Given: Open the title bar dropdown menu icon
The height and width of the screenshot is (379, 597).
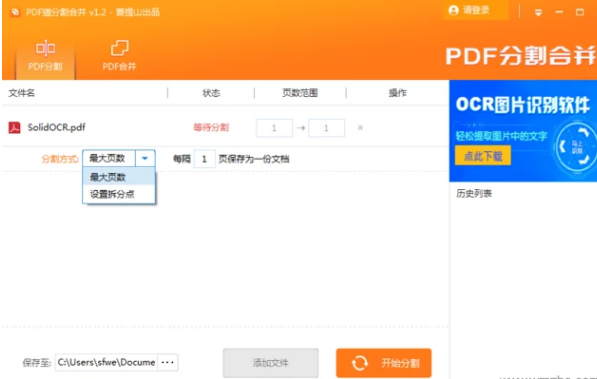Looking at the screenshot, I should [x=538, y=12].
